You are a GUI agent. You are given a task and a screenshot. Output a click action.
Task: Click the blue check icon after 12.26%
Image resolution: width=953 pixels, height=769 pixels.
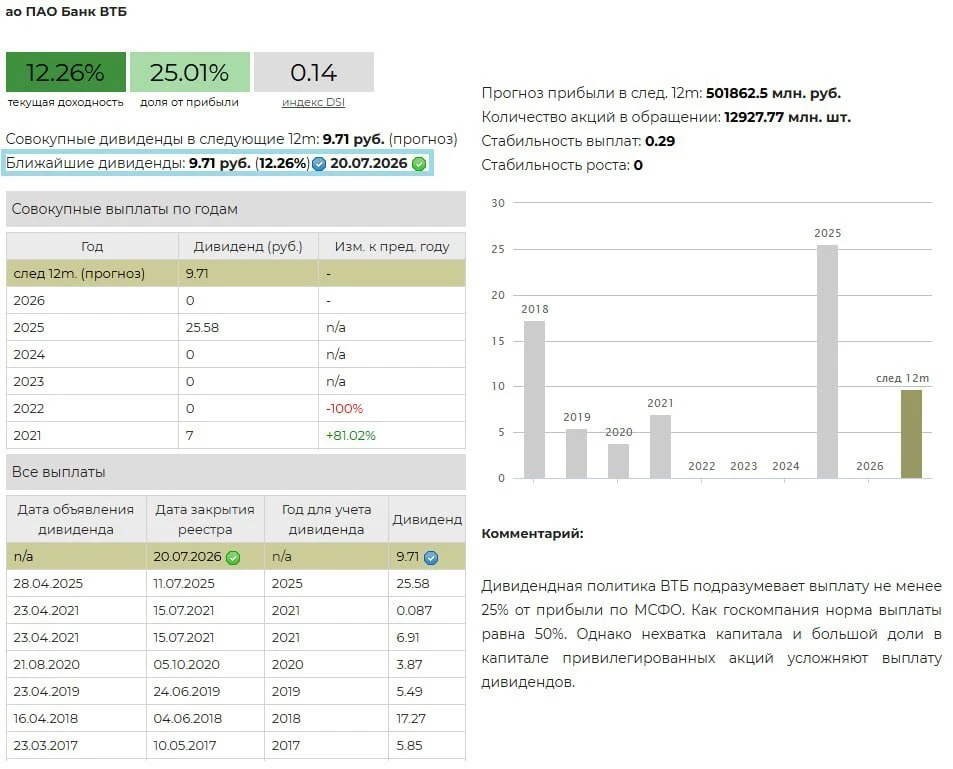(319, 164)
